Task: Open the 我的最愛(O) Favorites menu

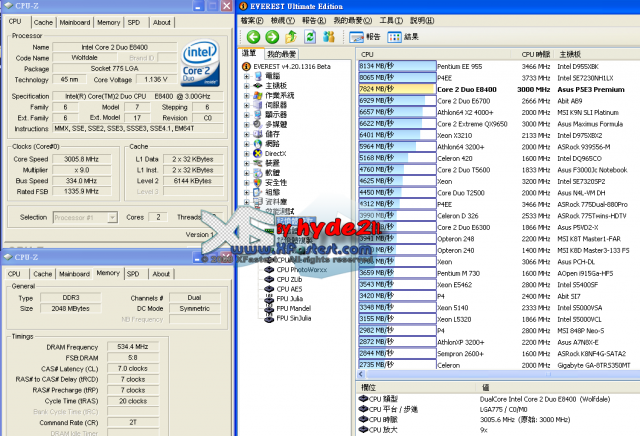Action: [x=353, y=20]
